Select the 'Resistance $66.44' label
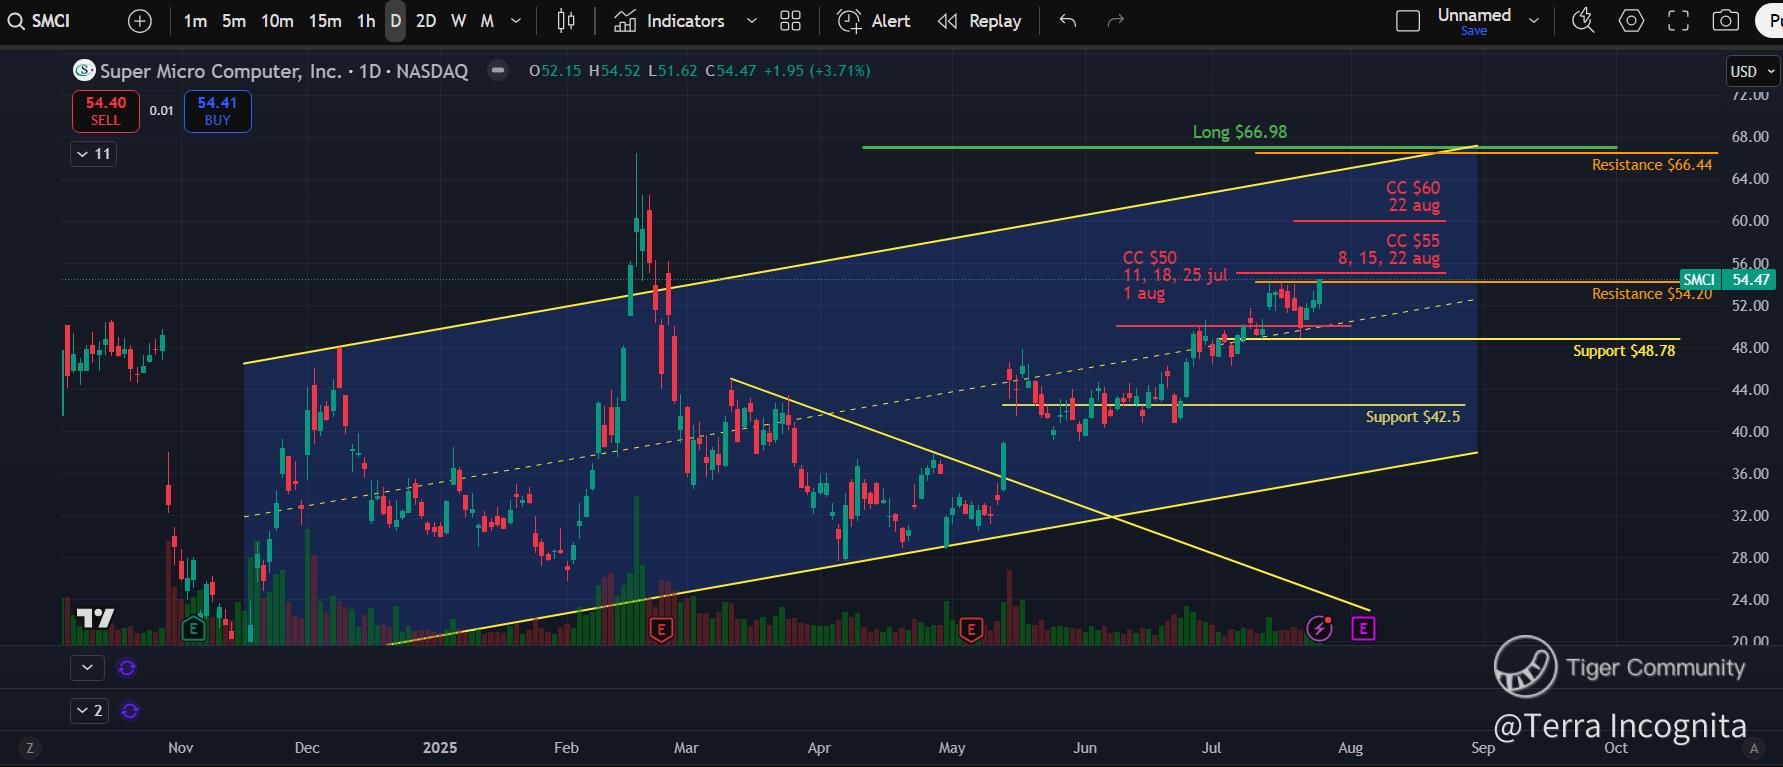1783x767 pixels. click(x=1652, y=165)
